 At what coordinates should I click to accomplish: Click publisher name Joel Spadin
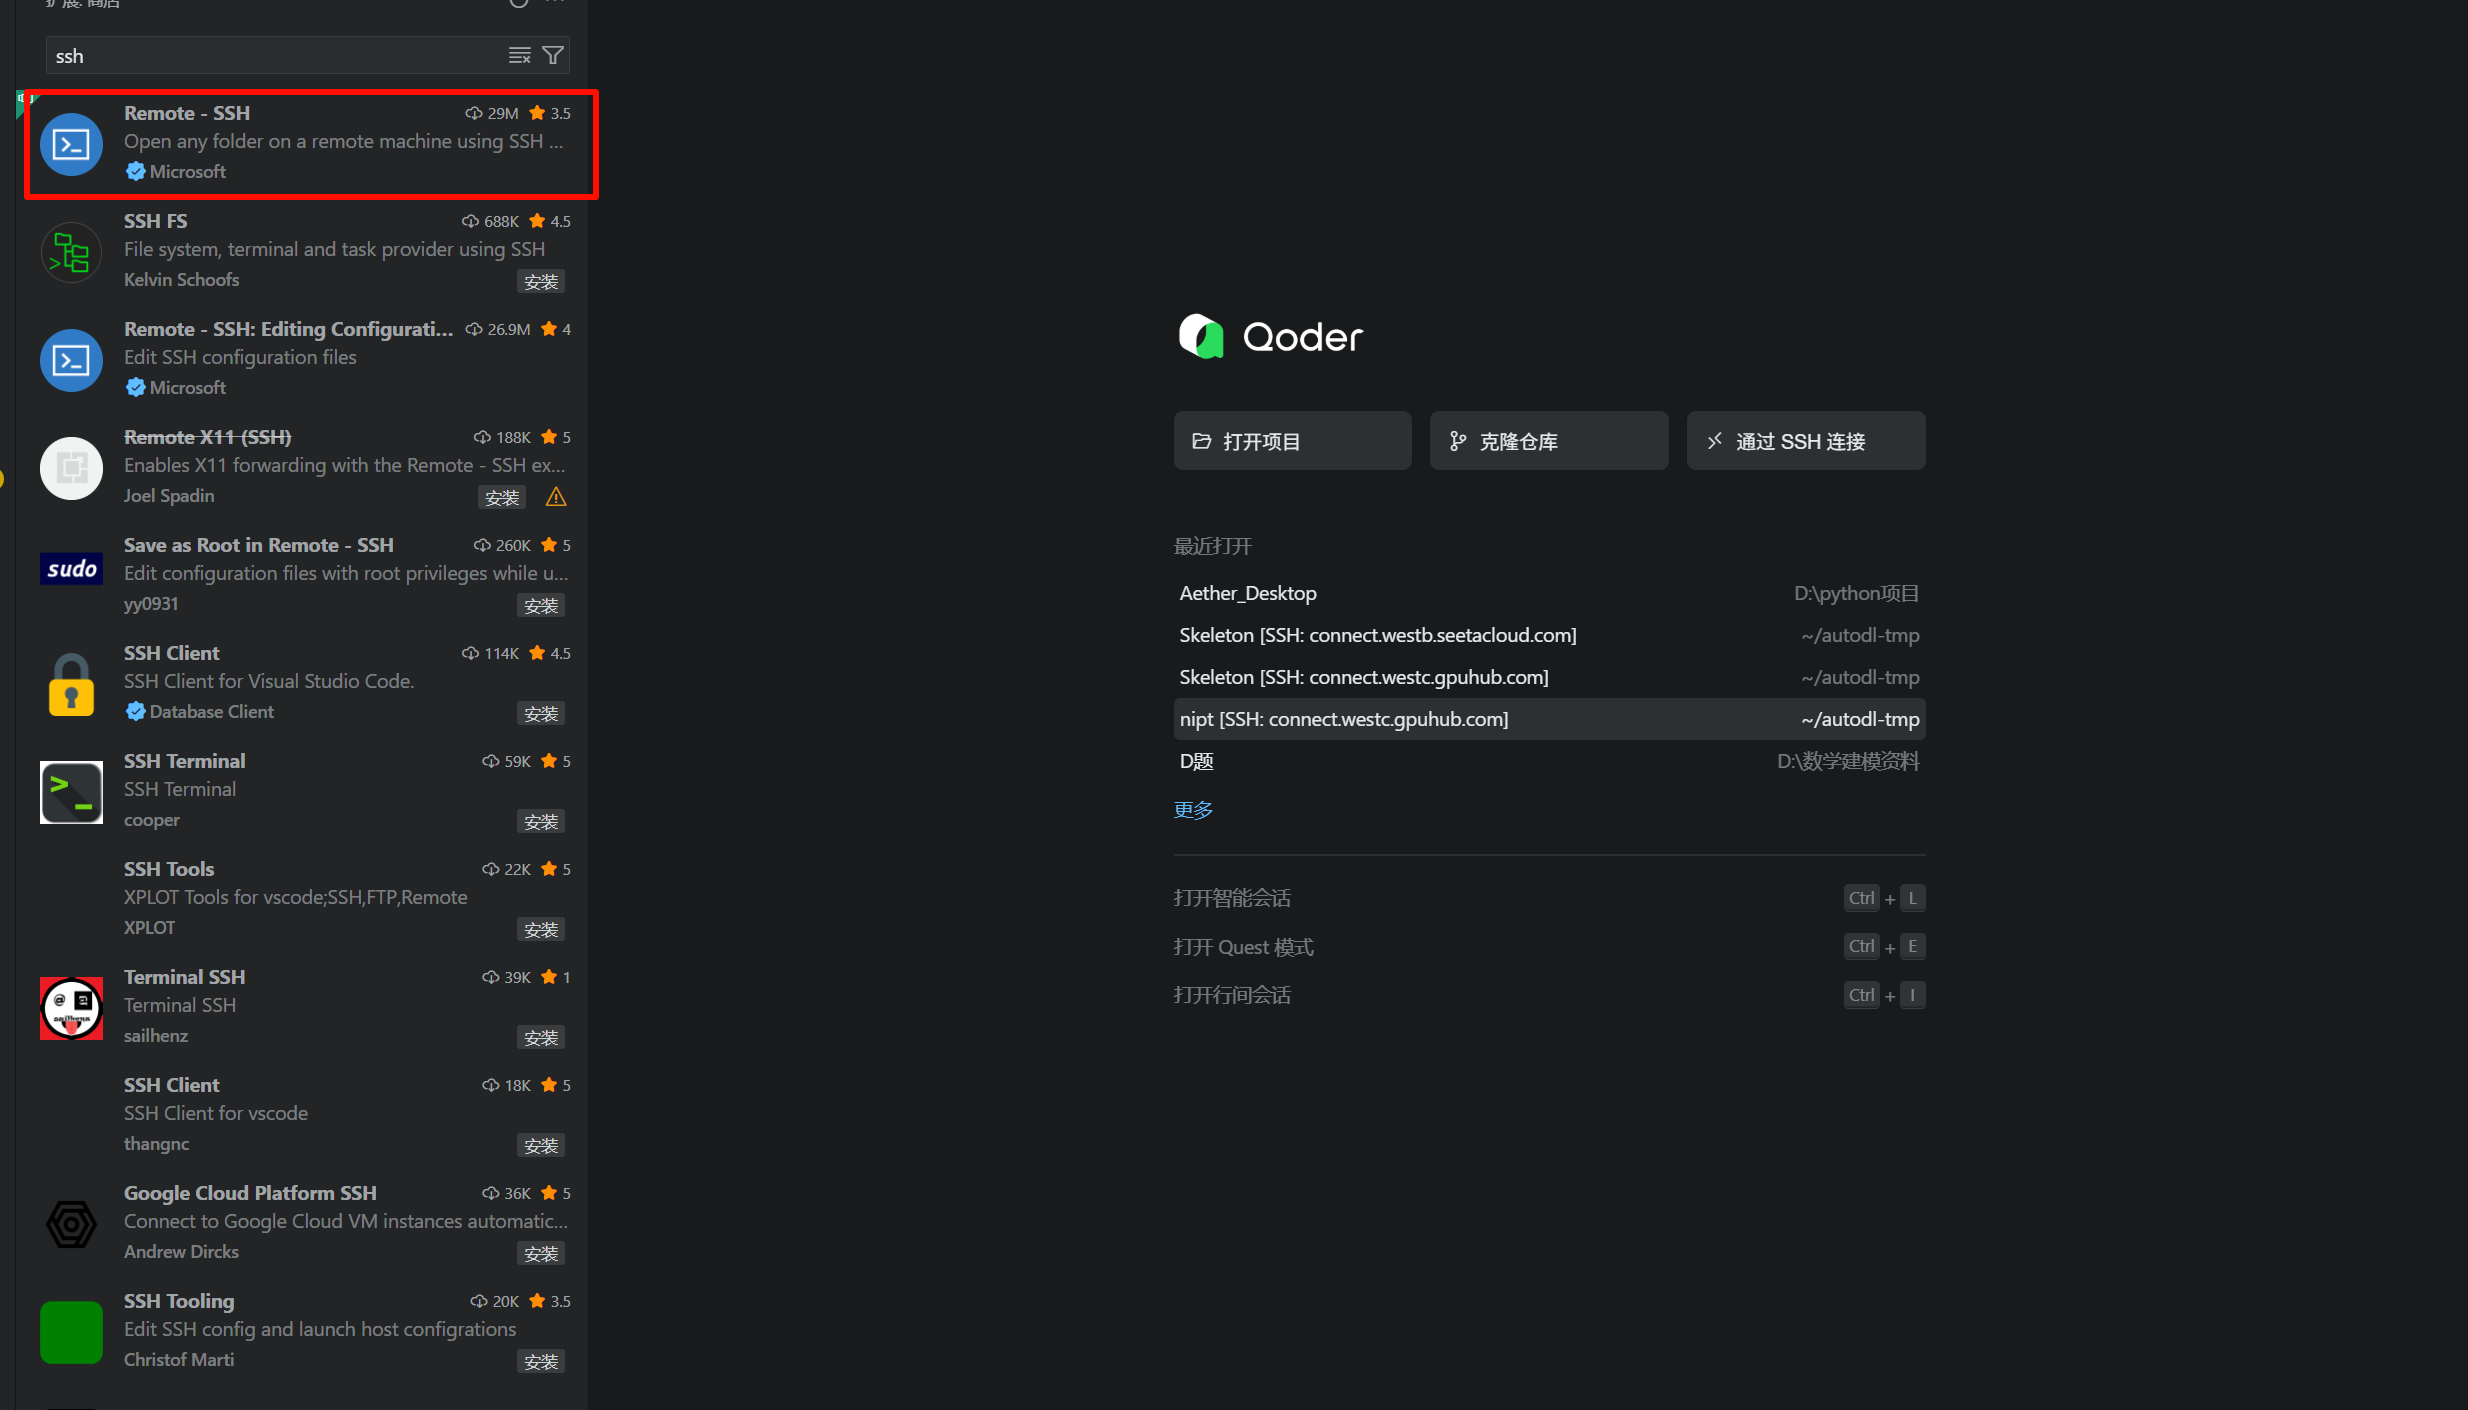pos(169,496)
